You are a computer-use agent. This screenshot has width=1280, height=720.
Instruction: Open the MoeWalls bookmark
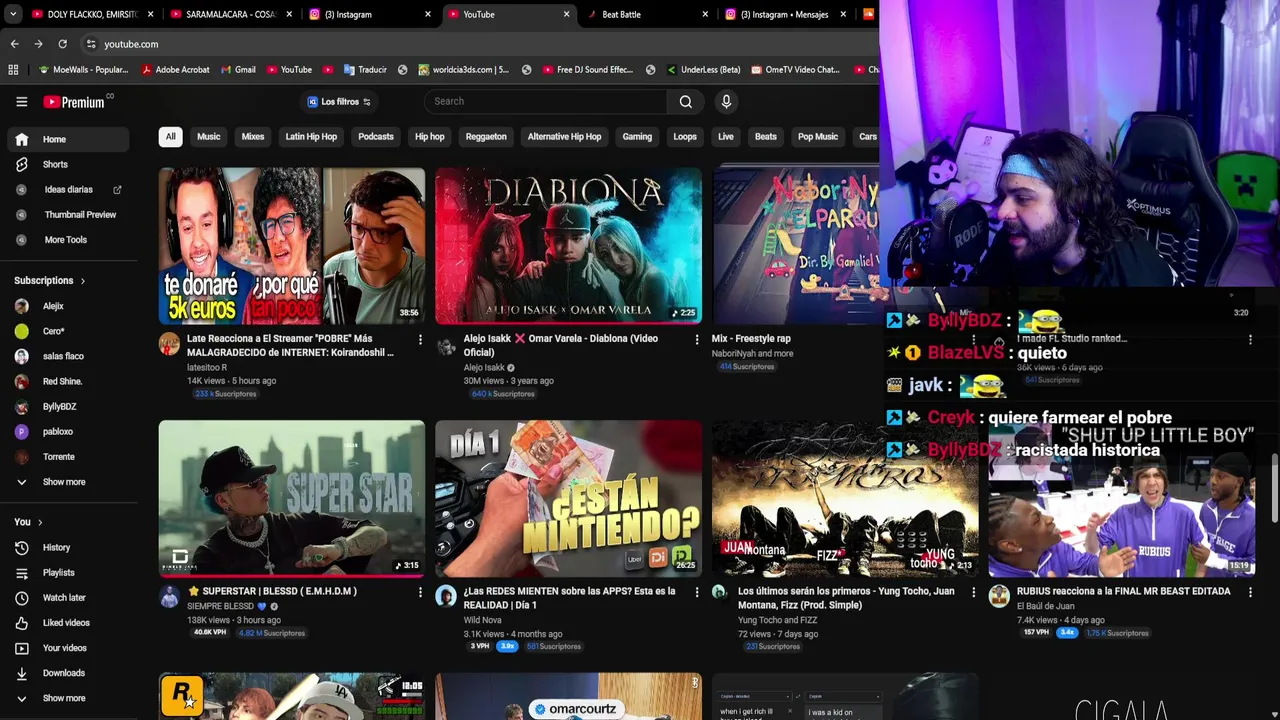point(84,70)
